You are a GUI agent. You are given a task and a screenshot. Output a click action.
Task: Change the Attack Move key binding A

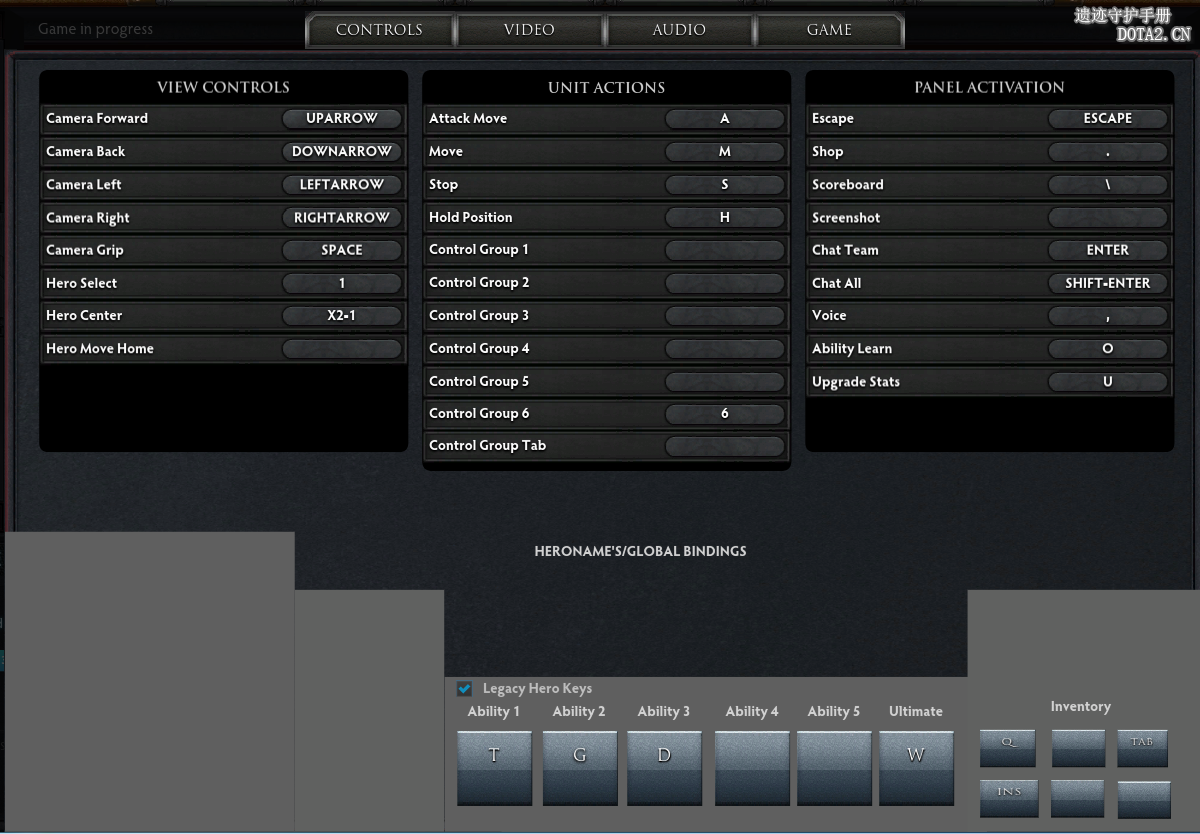[x=725, y=119]
